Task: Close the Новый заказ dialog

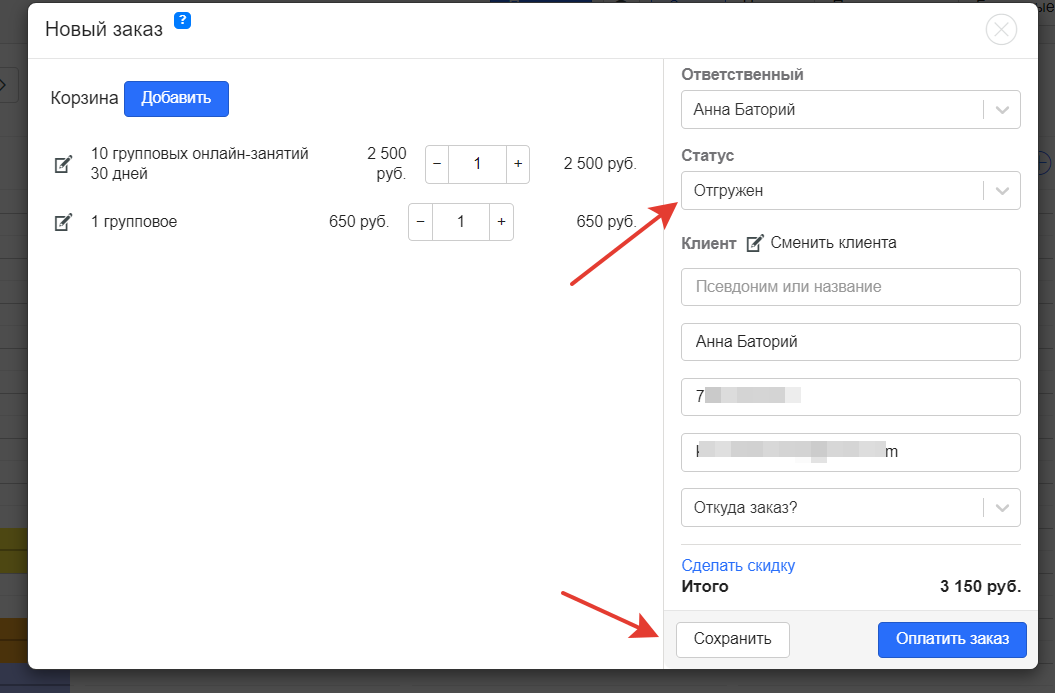Action: (1001, 30)
